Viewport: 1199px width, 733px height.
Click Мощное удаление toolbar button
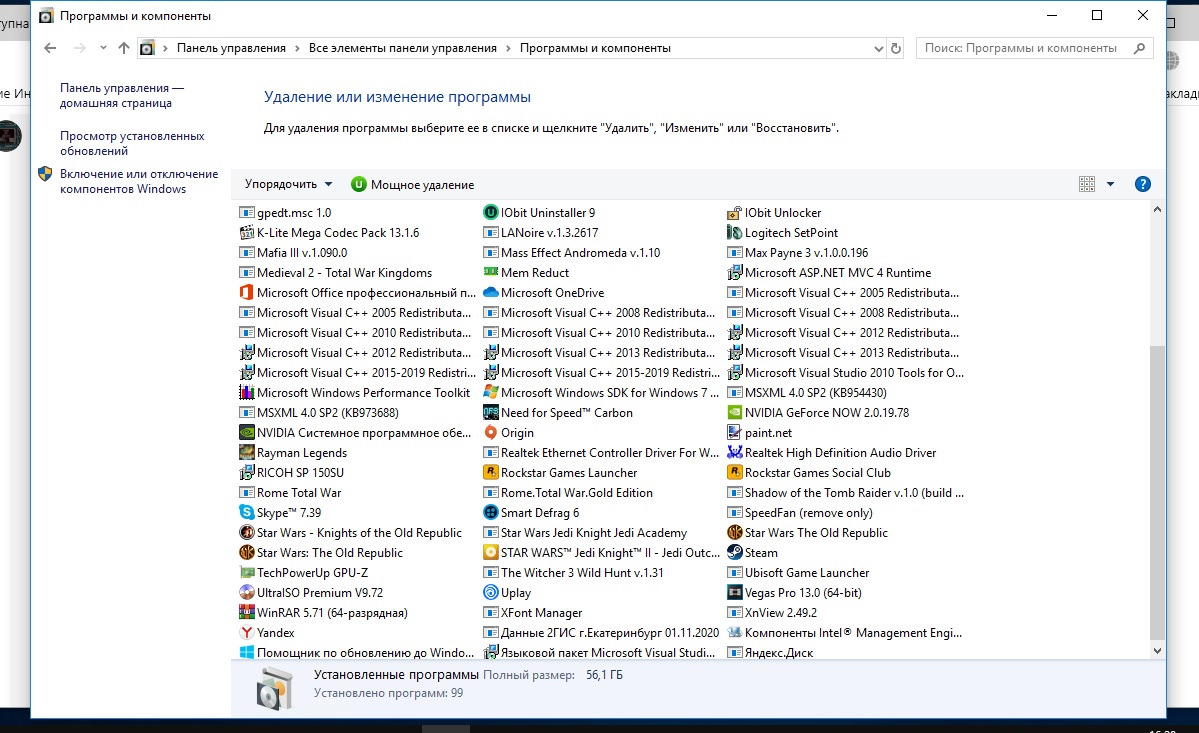(x=413, y=184)
